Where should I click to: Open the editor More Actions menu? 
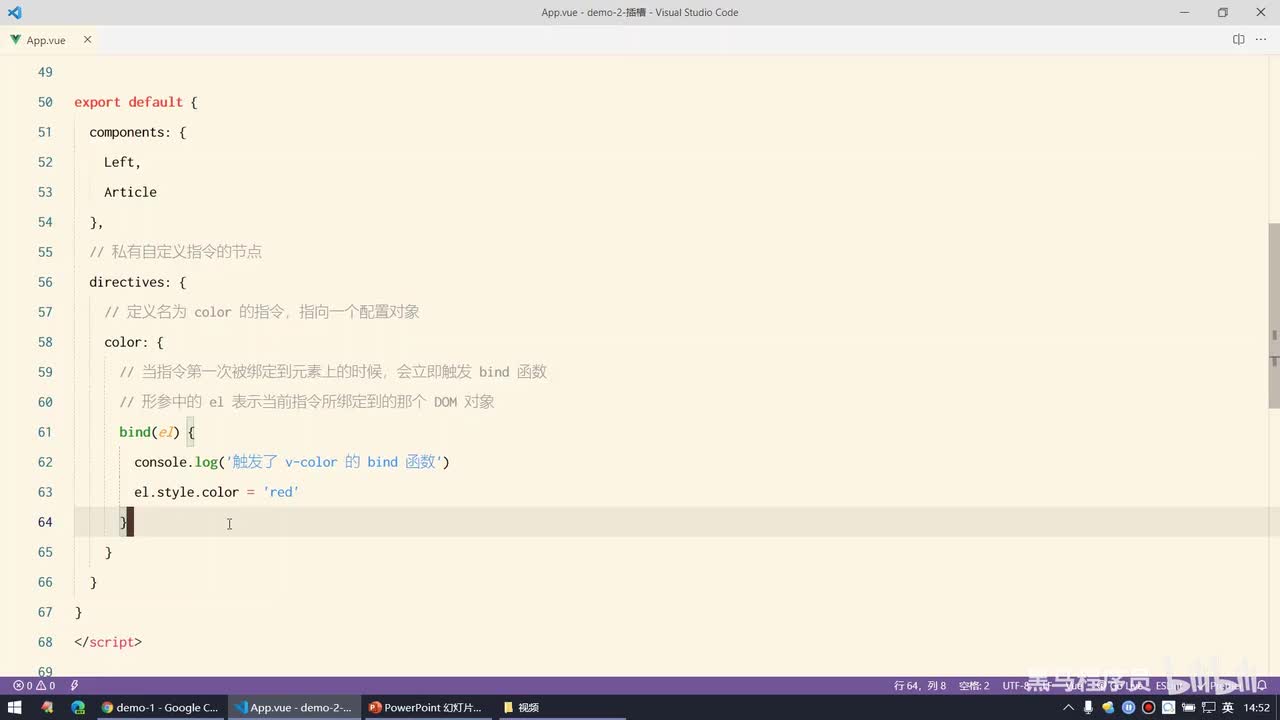(x=1262, y=40)
